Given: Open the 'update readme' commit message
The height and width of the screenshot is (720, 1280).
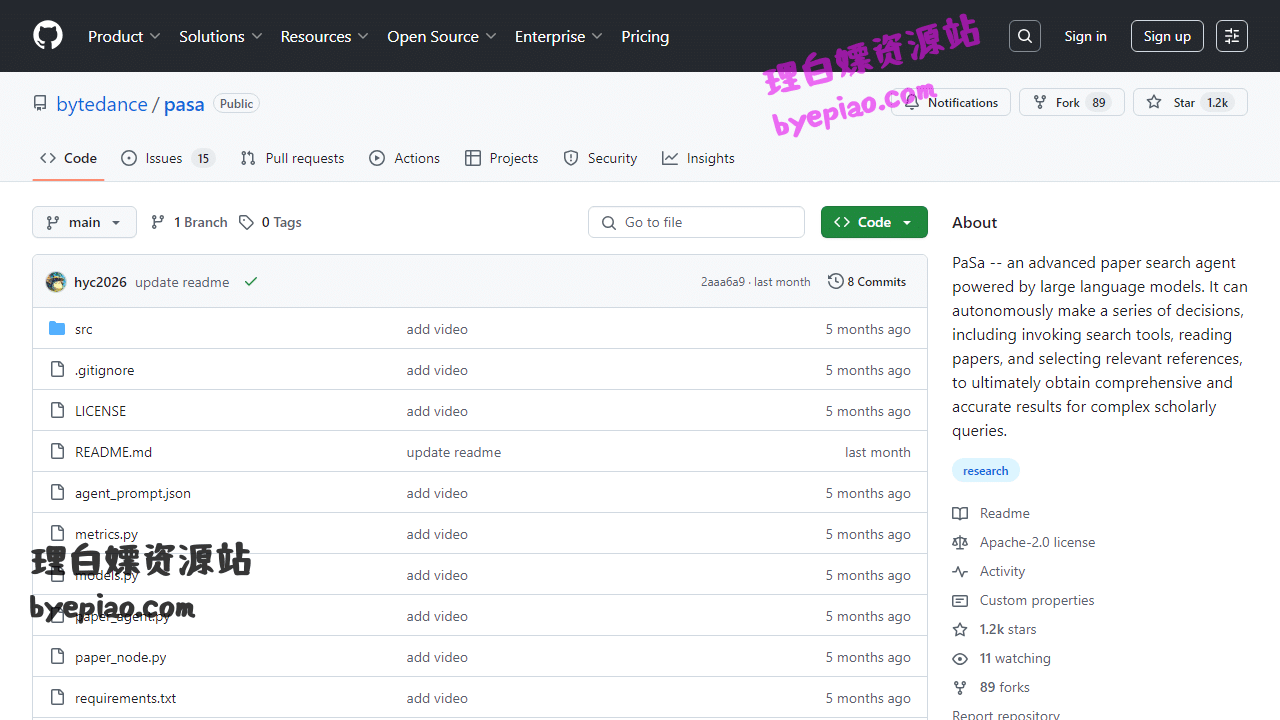Looking at the screenshot, I should pyautogui.click(x=182, y=282).
